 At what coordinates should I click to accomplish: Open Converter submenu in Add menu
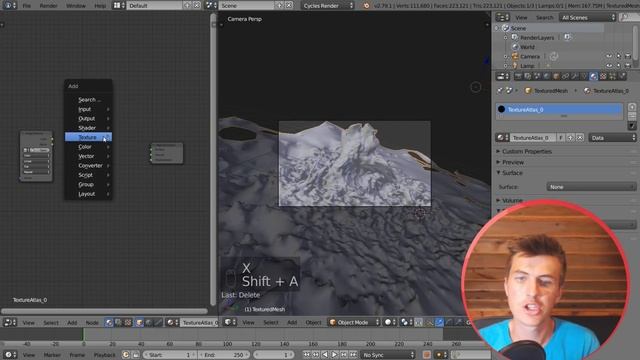tap(88, 166)
